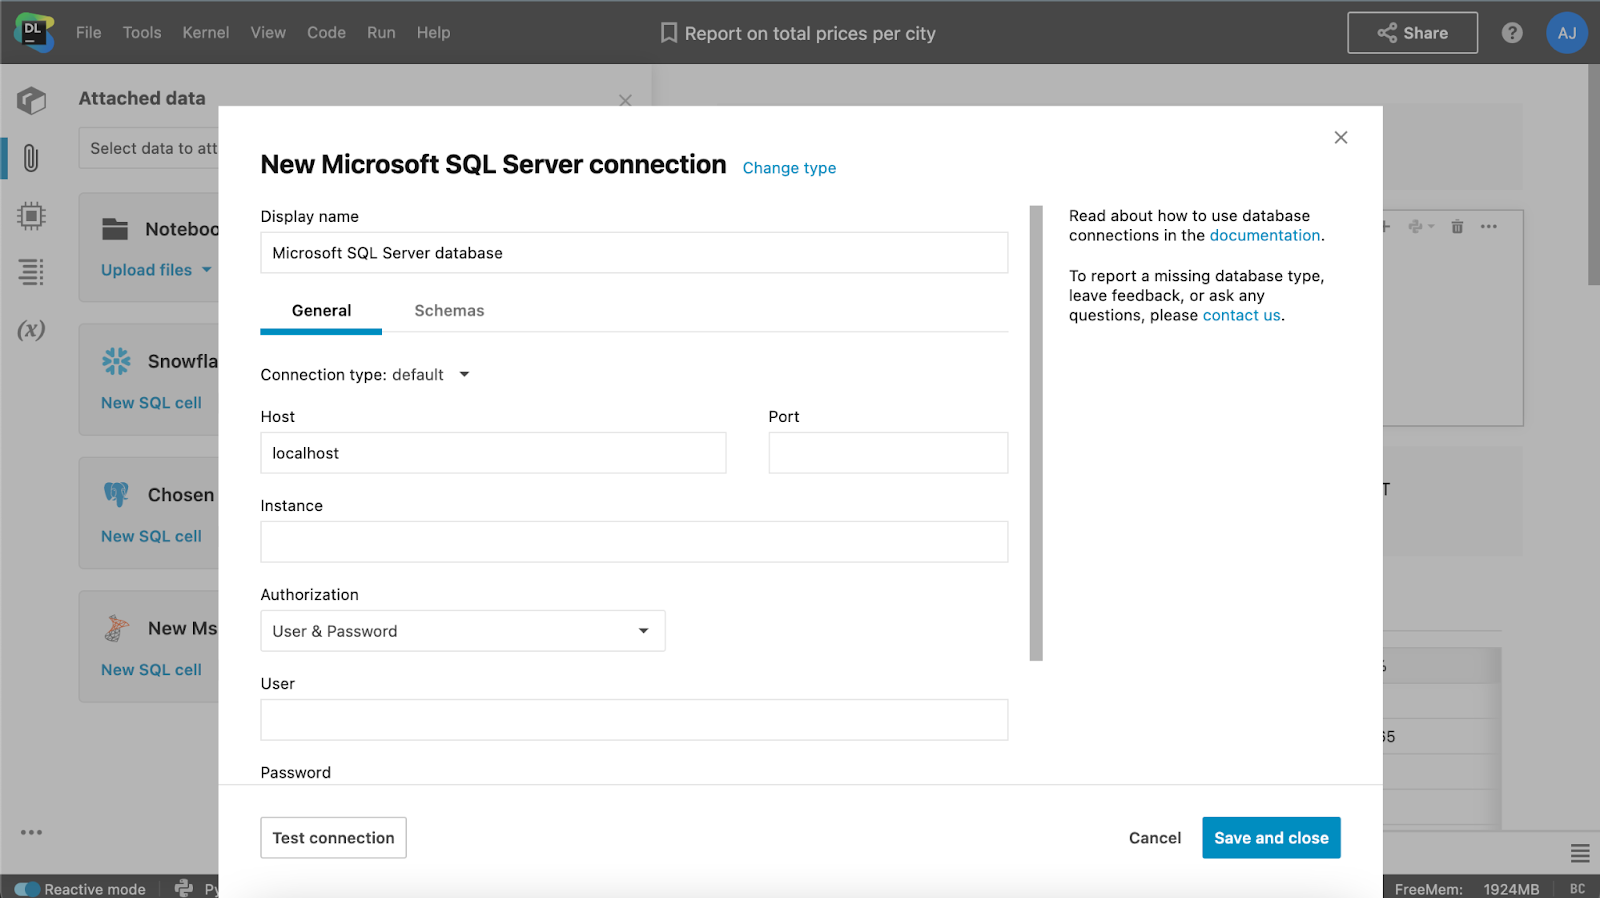Image resolution: width=1600 pixels, height=898 pixels.
Task: Click the page vertical scrollbar
Action: pyautogui.click(x=1593, y=175)
